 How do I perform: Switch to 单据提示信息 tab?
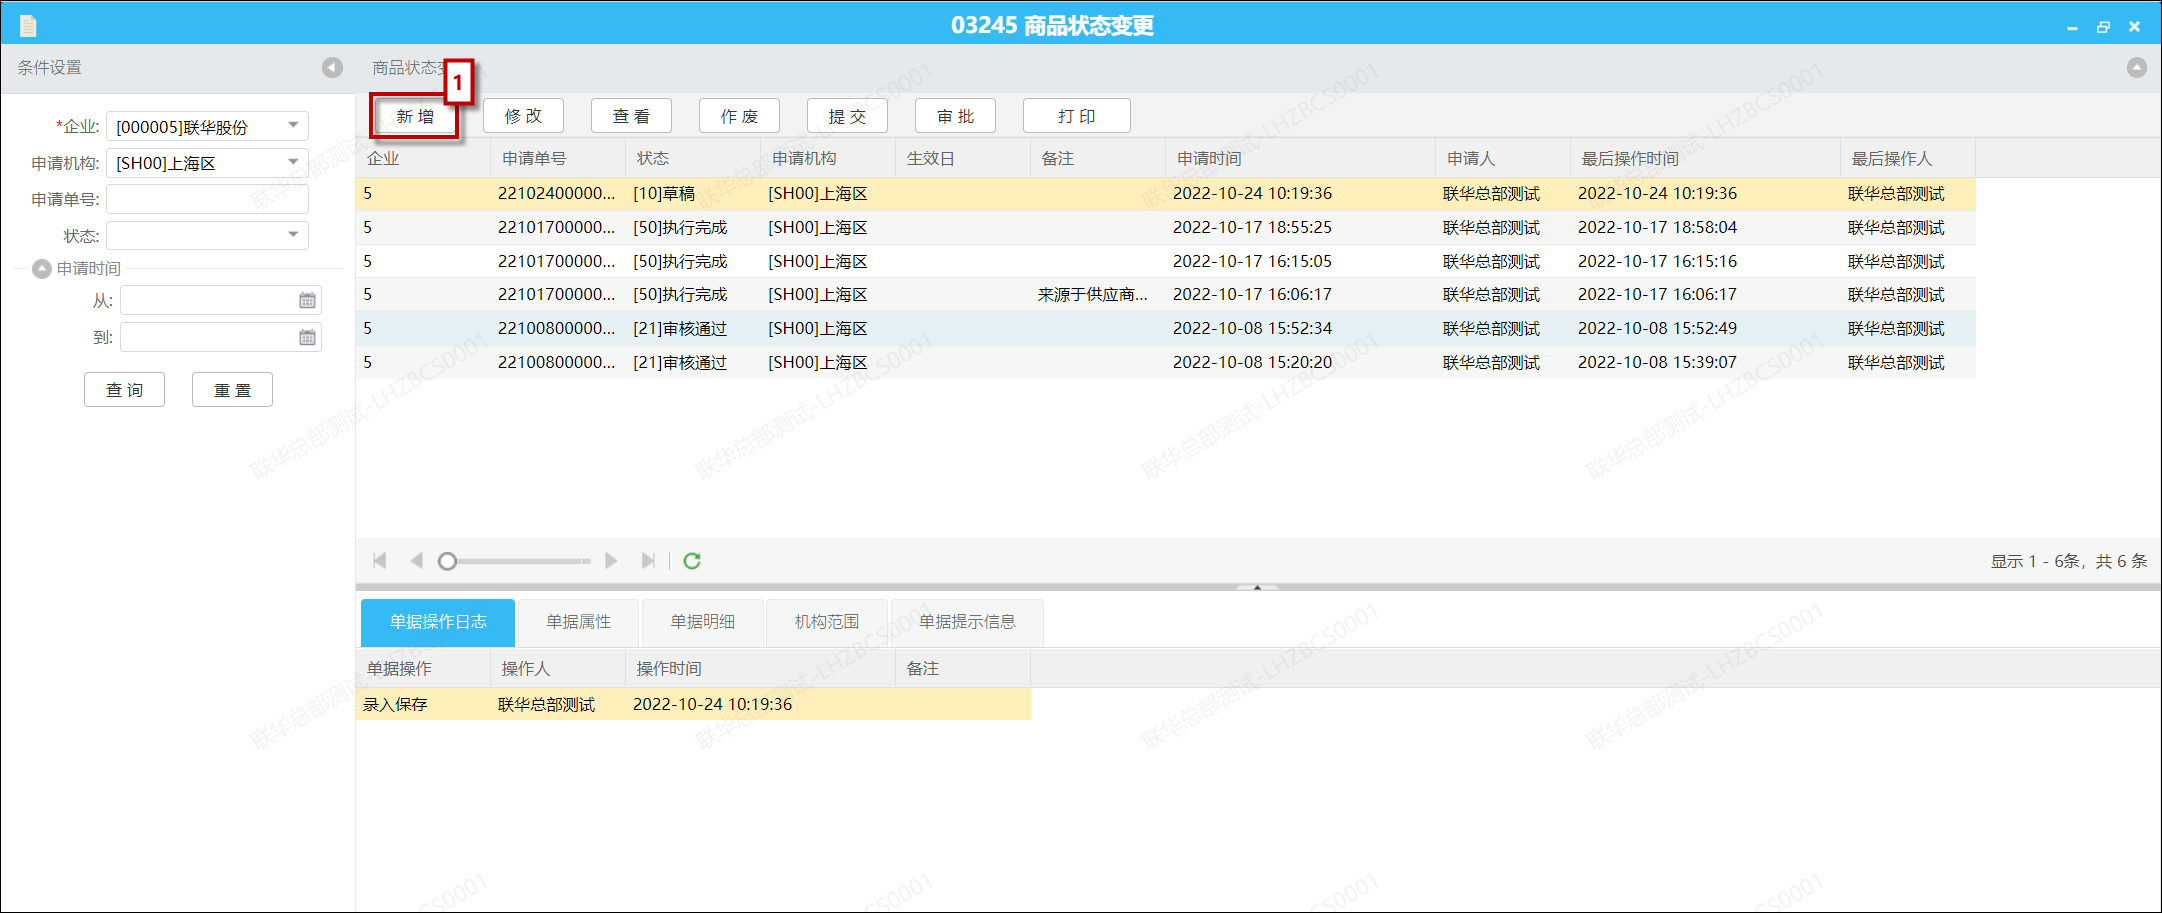967,622
